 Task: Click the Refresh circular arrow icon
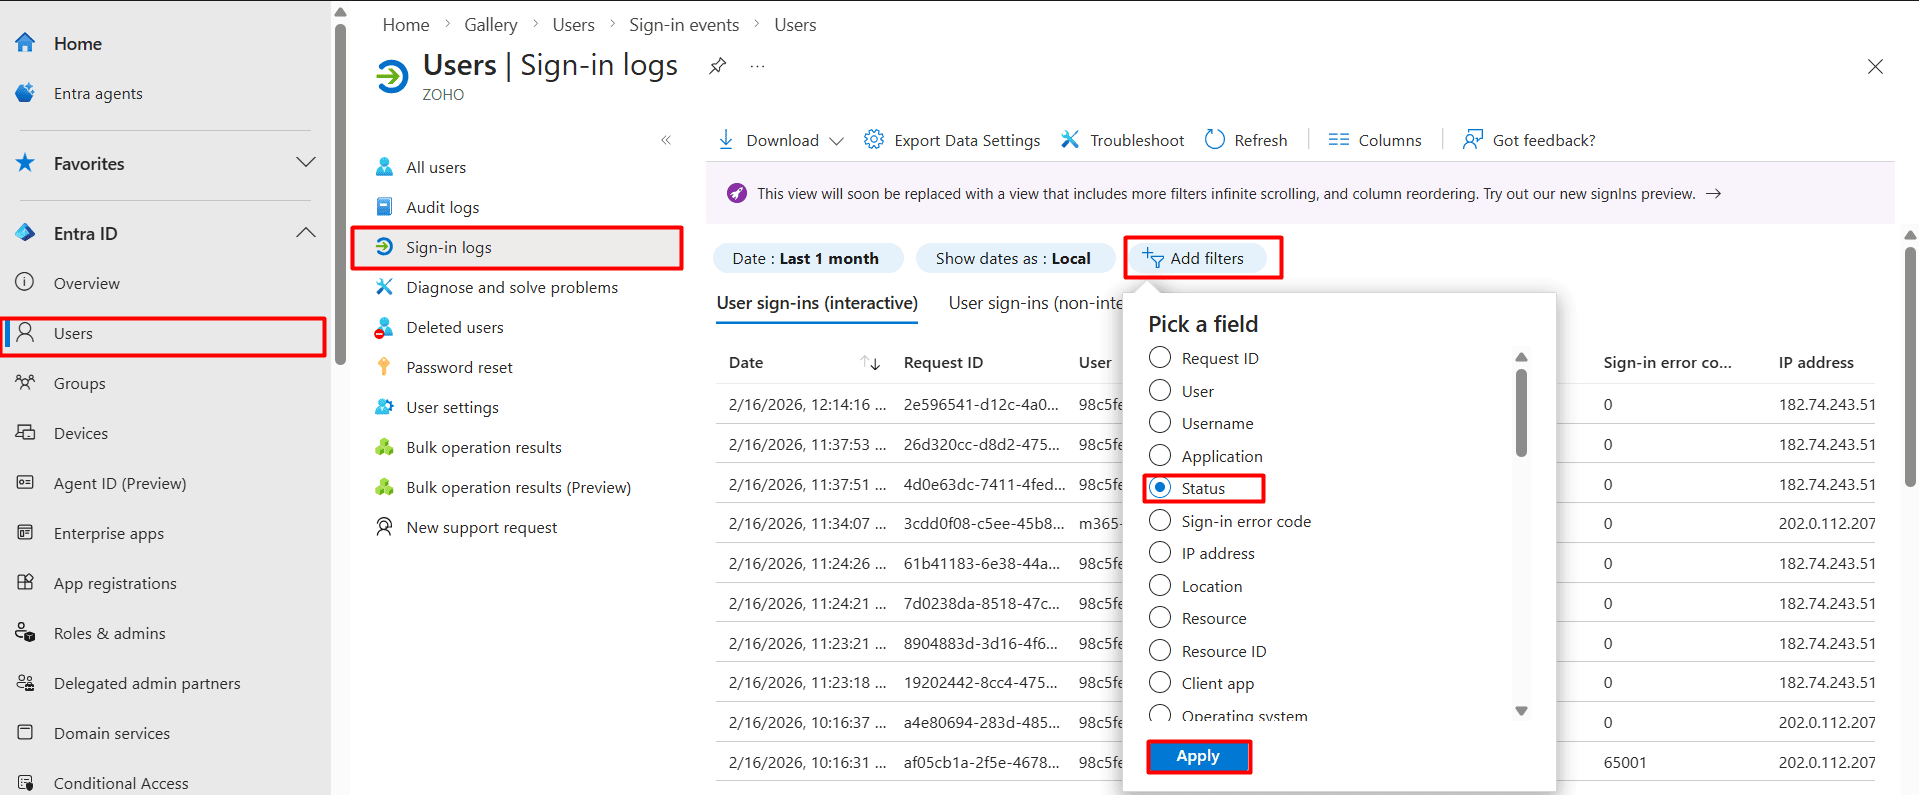(x=1214, y=139)
